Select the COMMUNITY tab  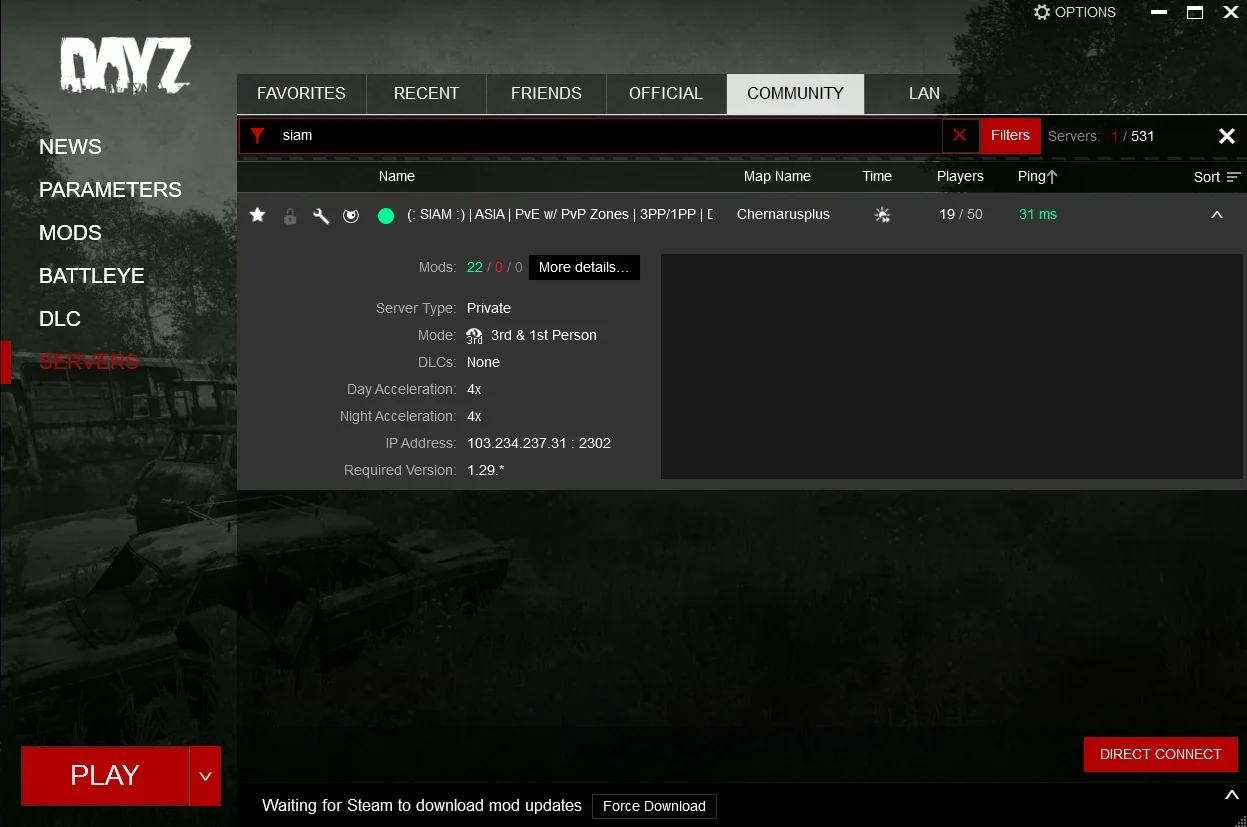pos(795,93)
